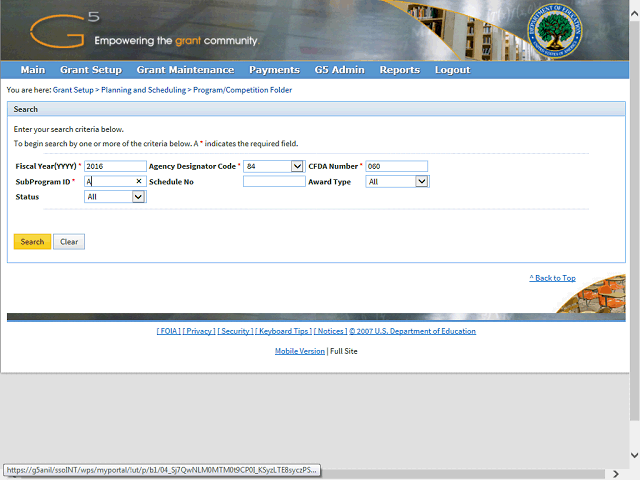Open the G5 Admin menu

pyautogui.click(x=340, y=70)
